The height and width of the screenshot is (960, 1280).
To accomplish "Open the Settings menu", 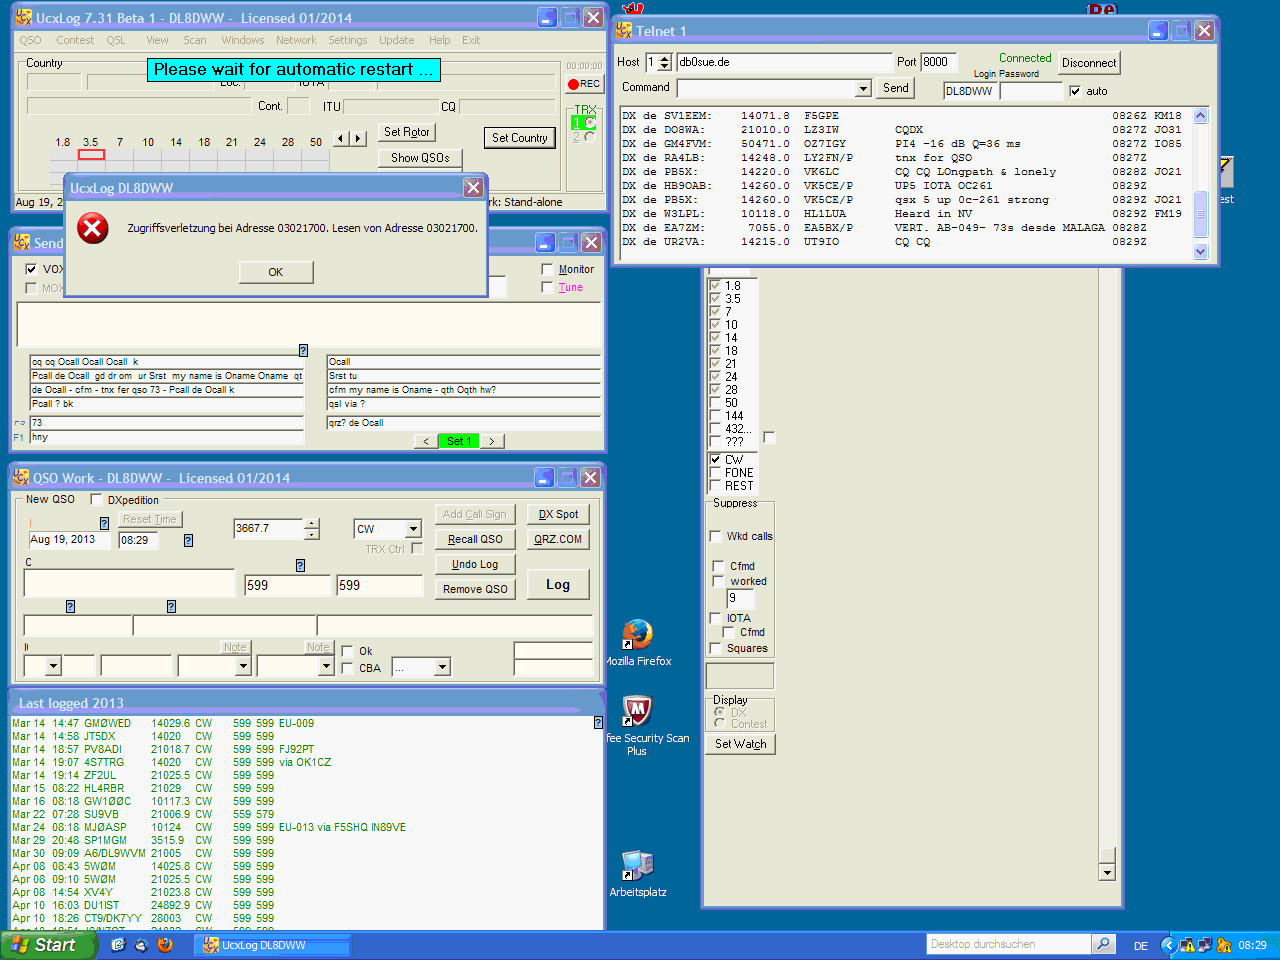I will click(x=347, y=40).
